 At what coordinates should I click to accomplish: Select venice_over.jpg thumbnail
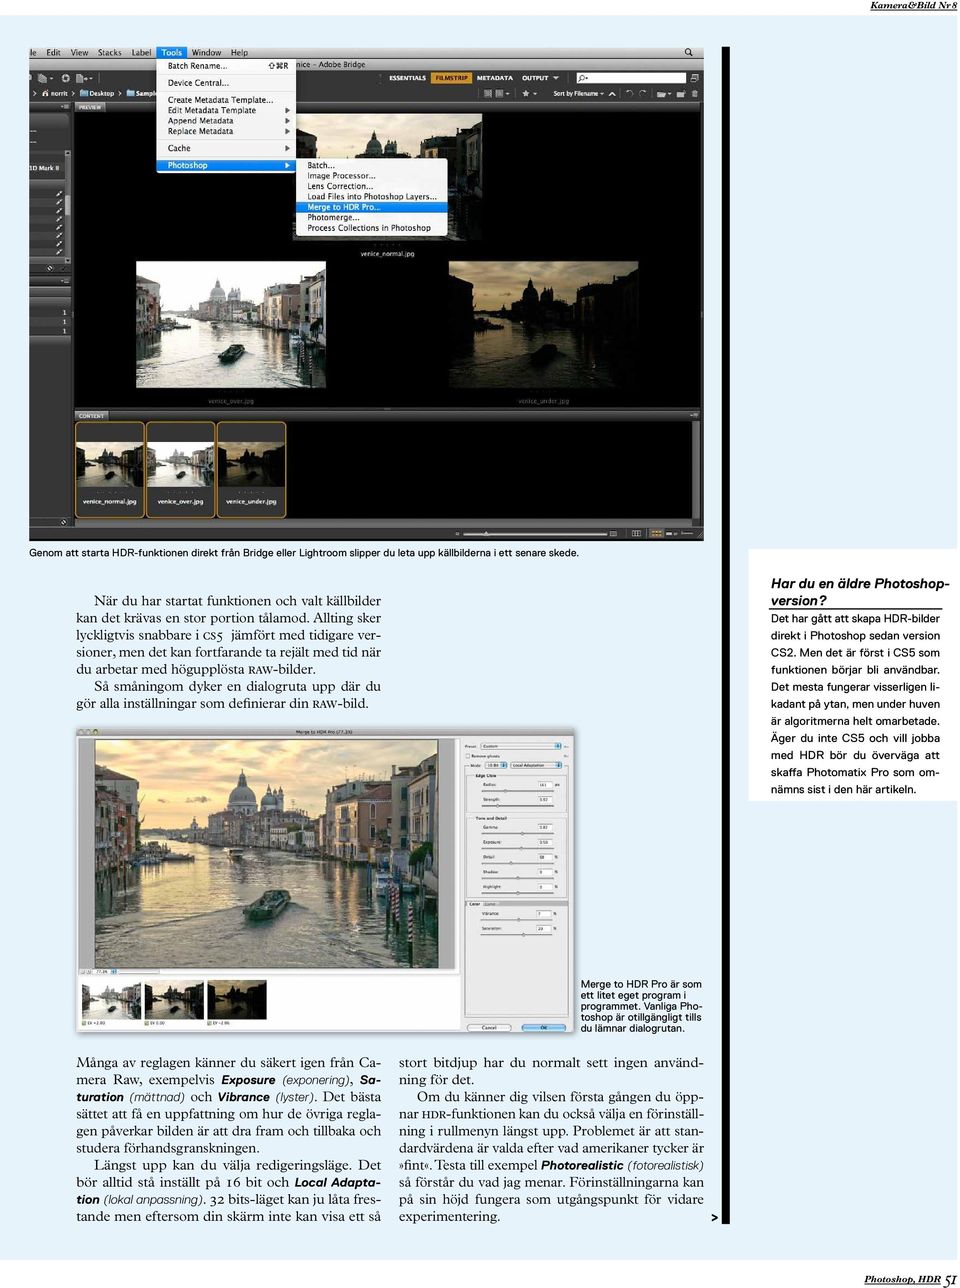pyautogui.click(x=180, y=469)
